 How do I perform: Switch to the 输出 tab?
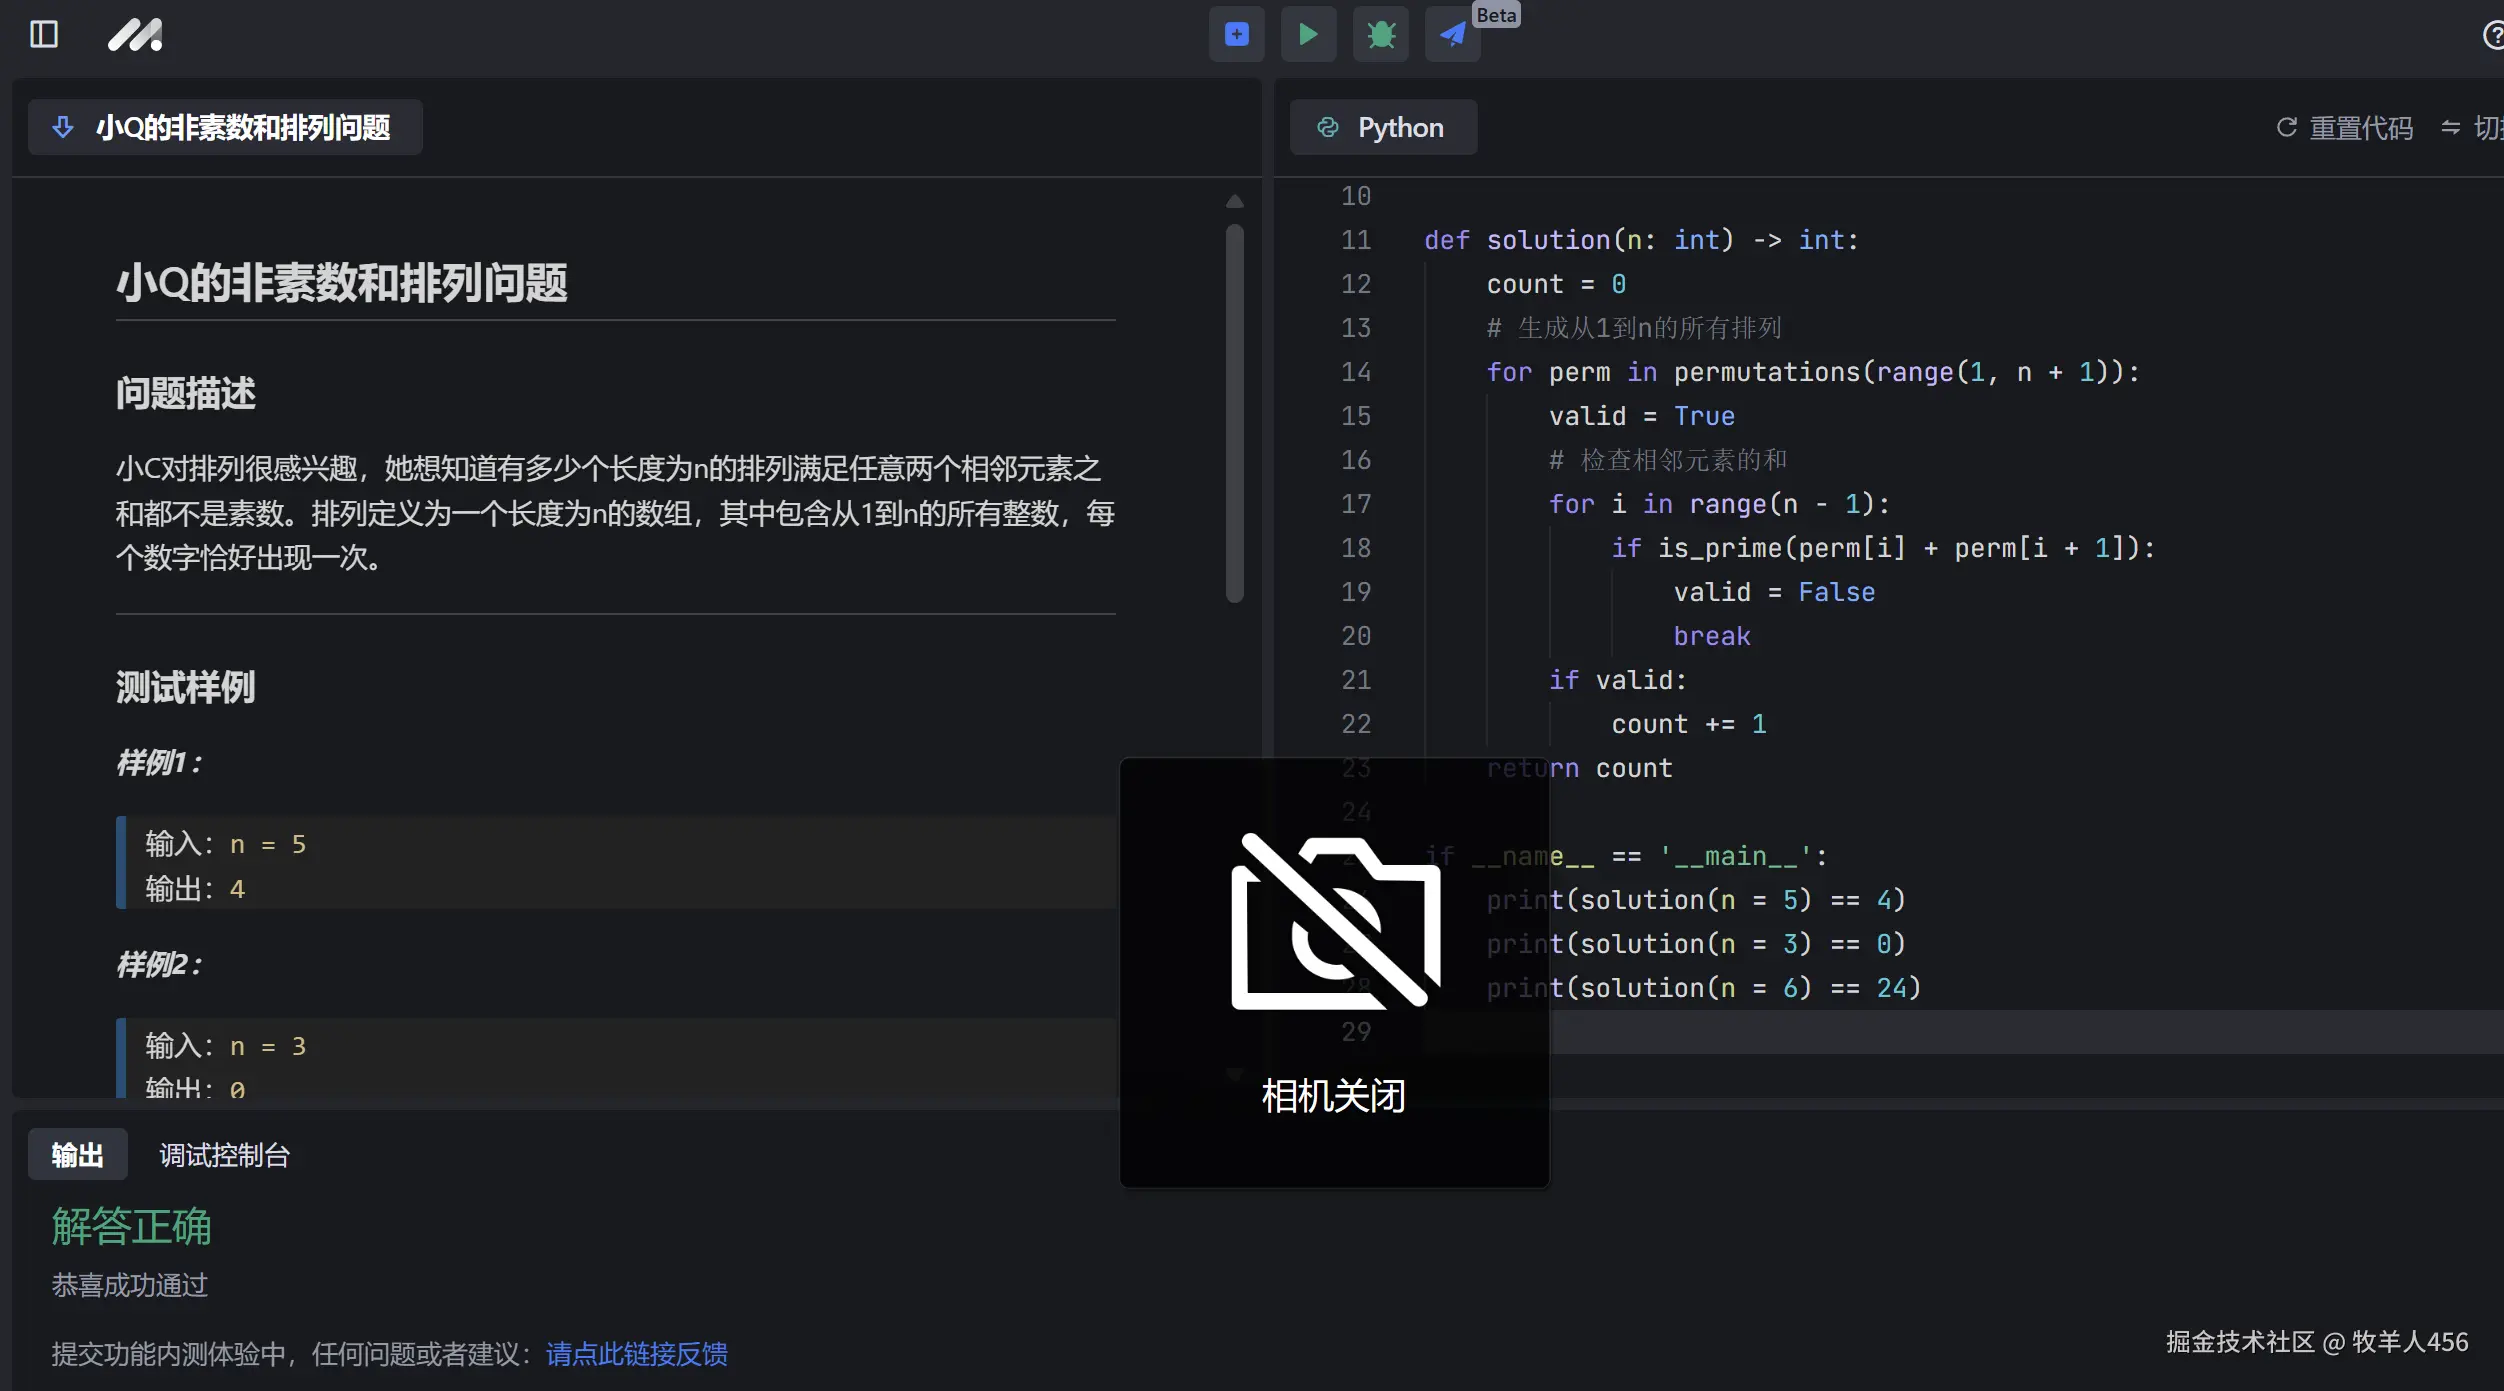click(x=77, y=1155)
